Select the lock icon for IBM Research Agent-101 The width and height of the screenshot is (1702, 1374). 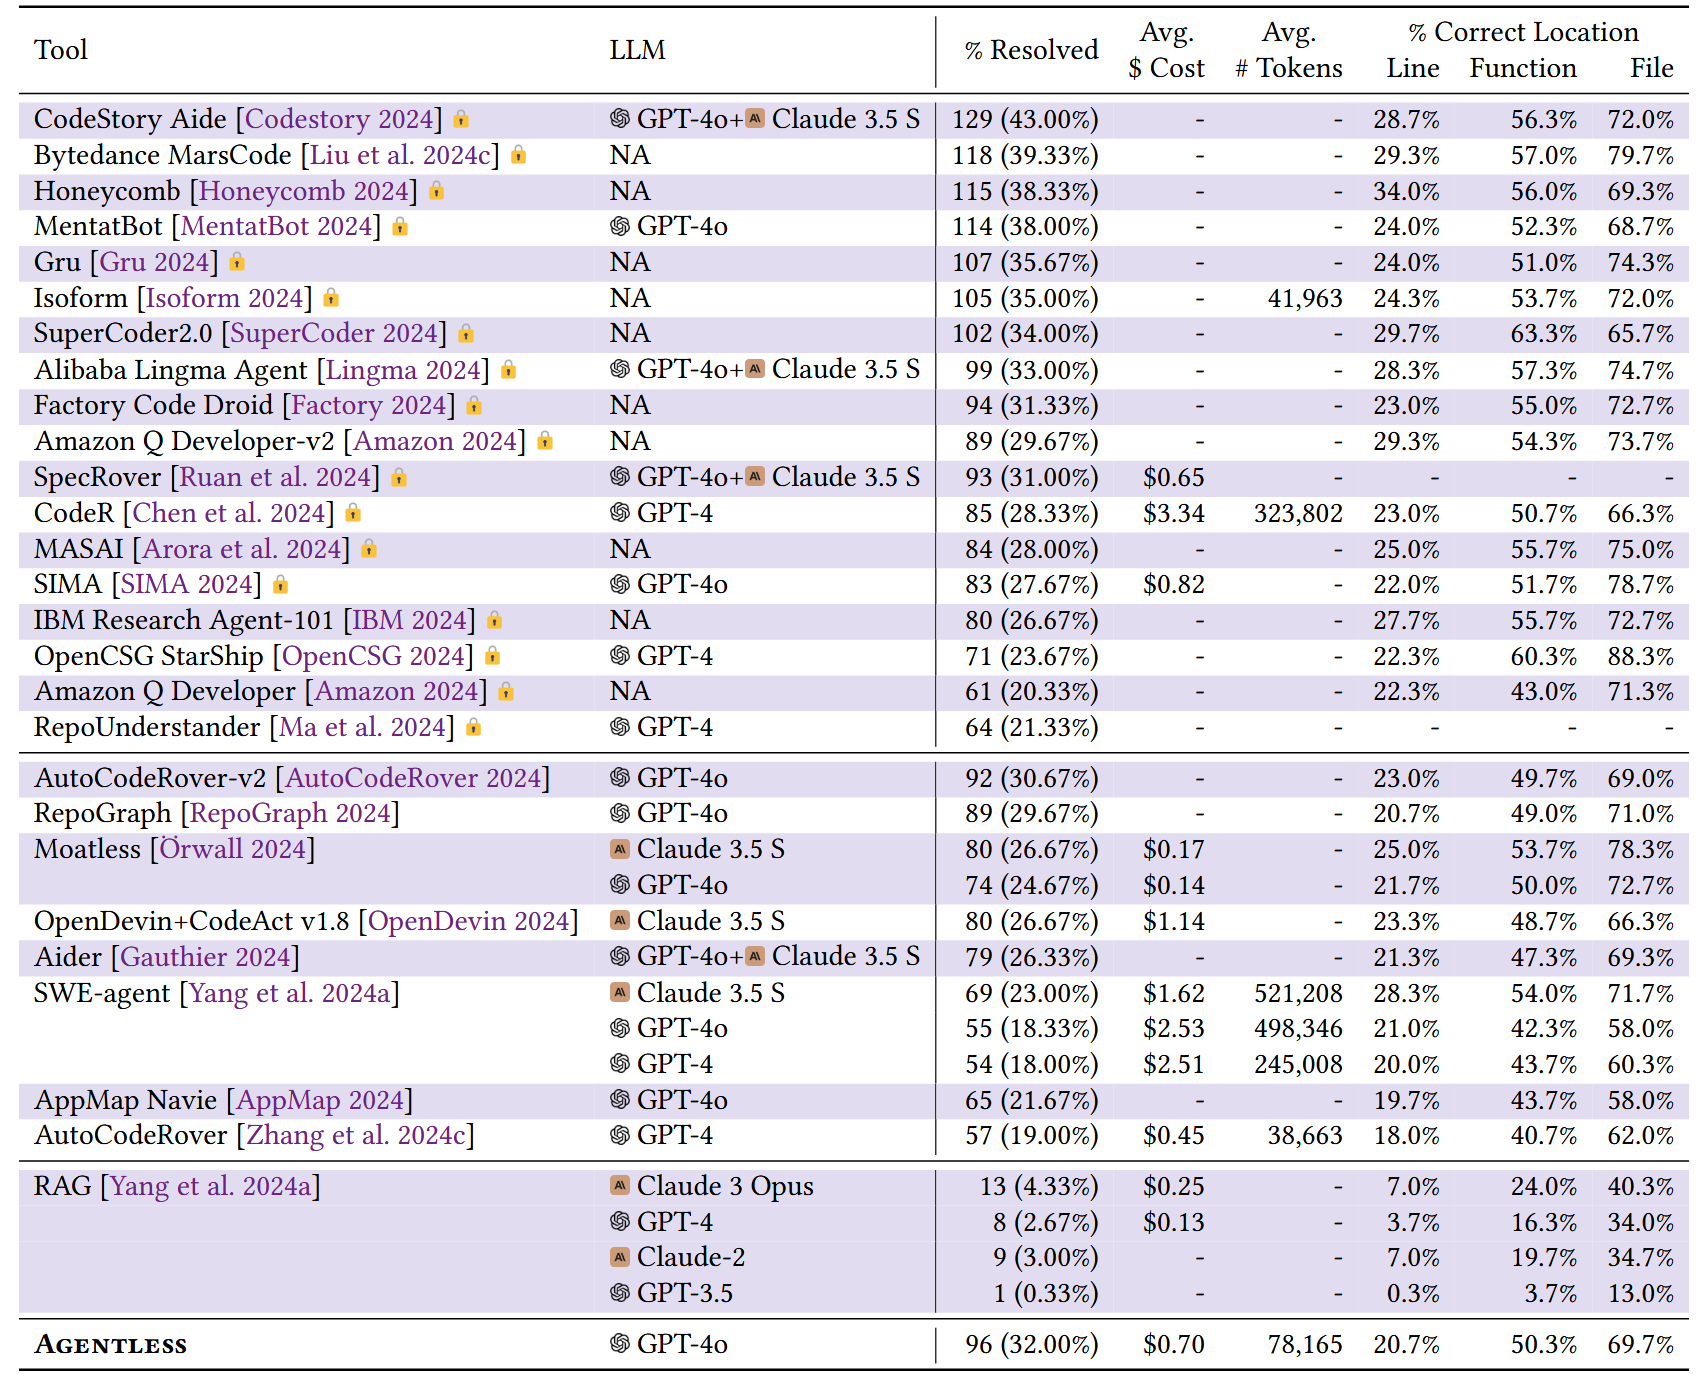click(494, 620)
